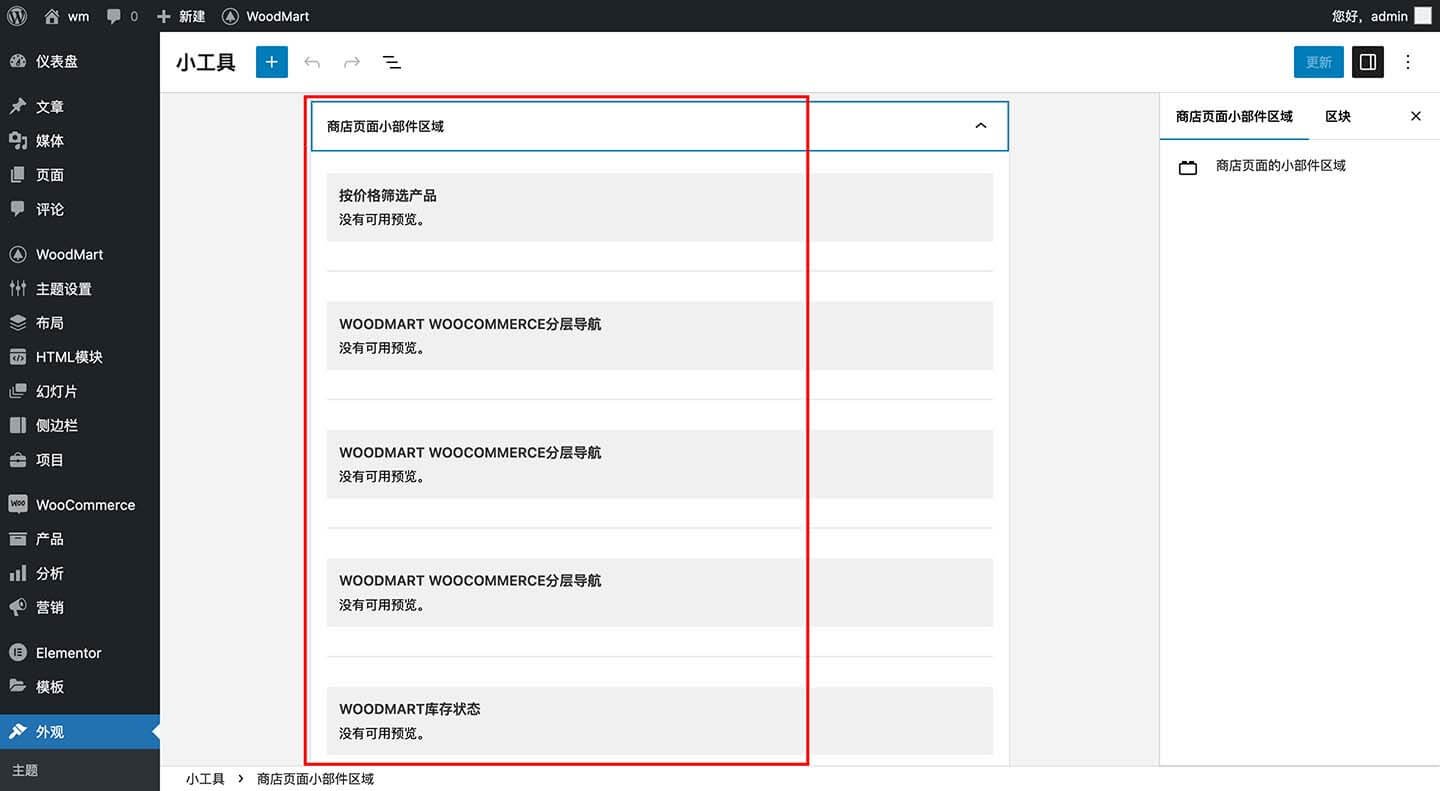Click the blue add block button
This screenshot has width=1440, height=791.
click(x=272, y=62)
